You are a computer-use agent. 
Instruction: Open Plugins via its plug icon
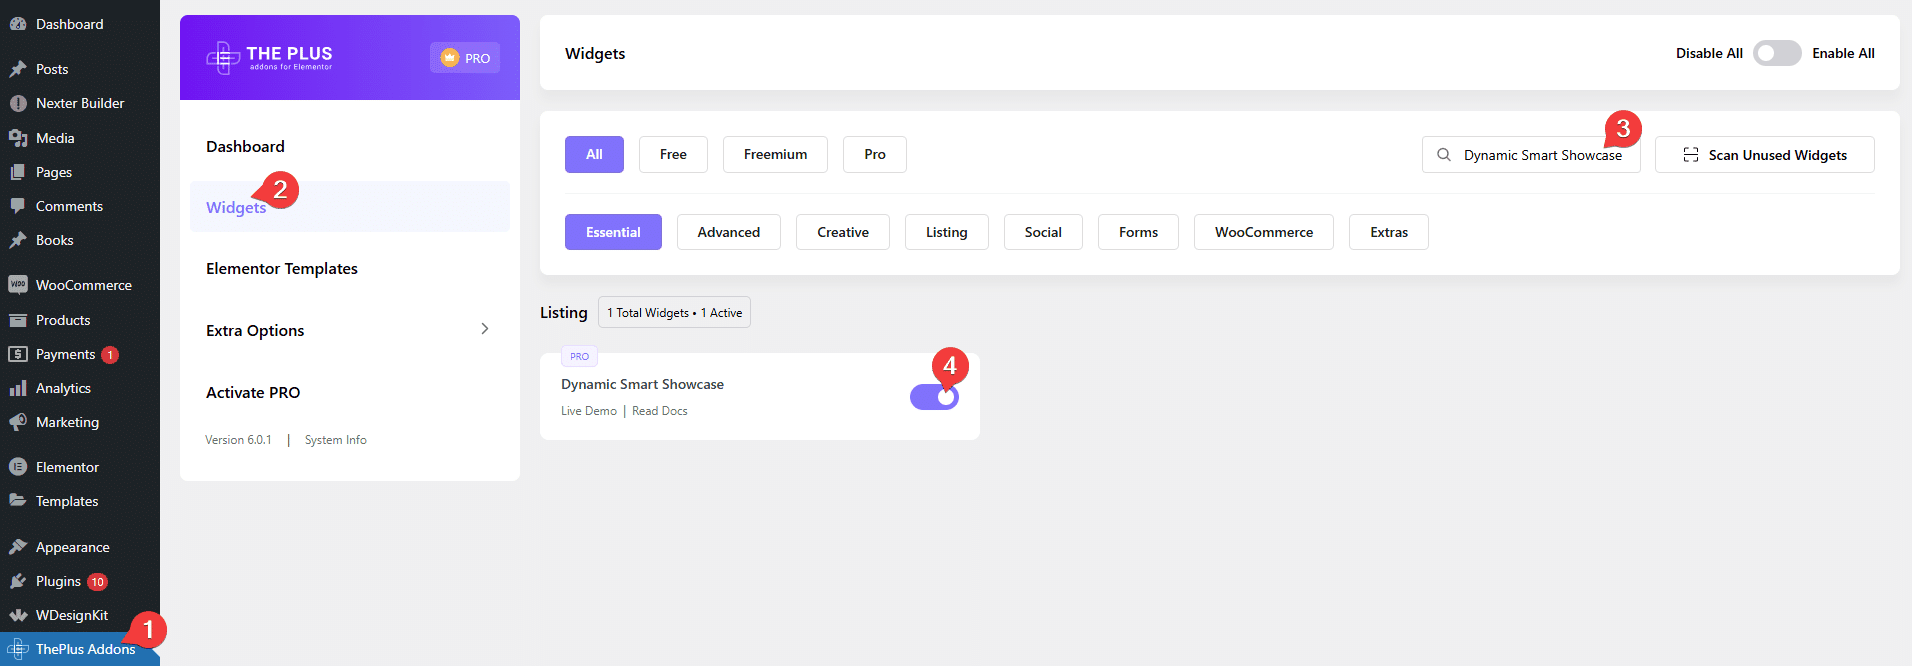point(17,581)
